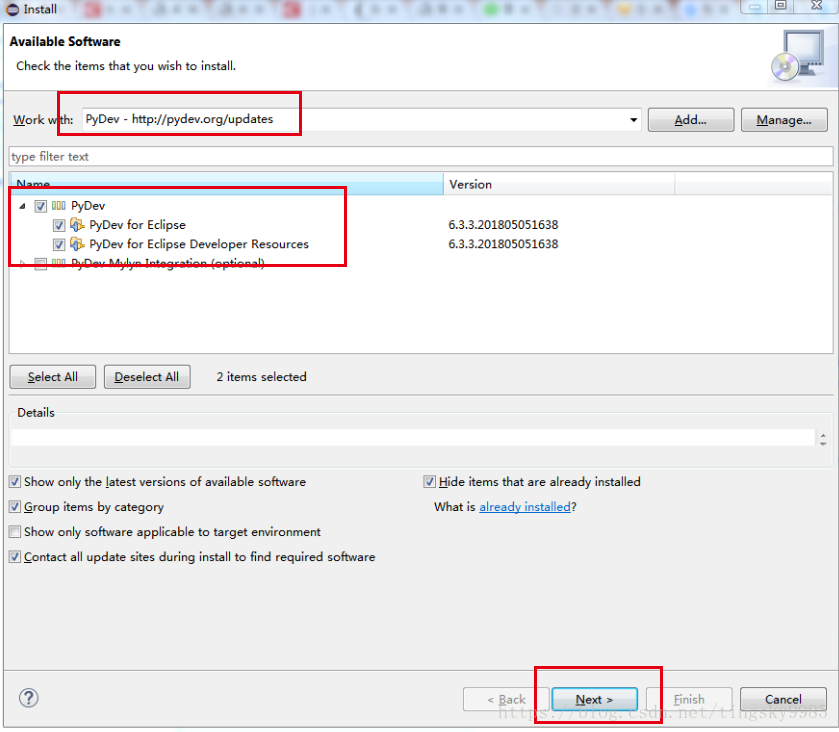
Task: Click the PyDev for Eclipse feature icon
Action: coord(77,225)
